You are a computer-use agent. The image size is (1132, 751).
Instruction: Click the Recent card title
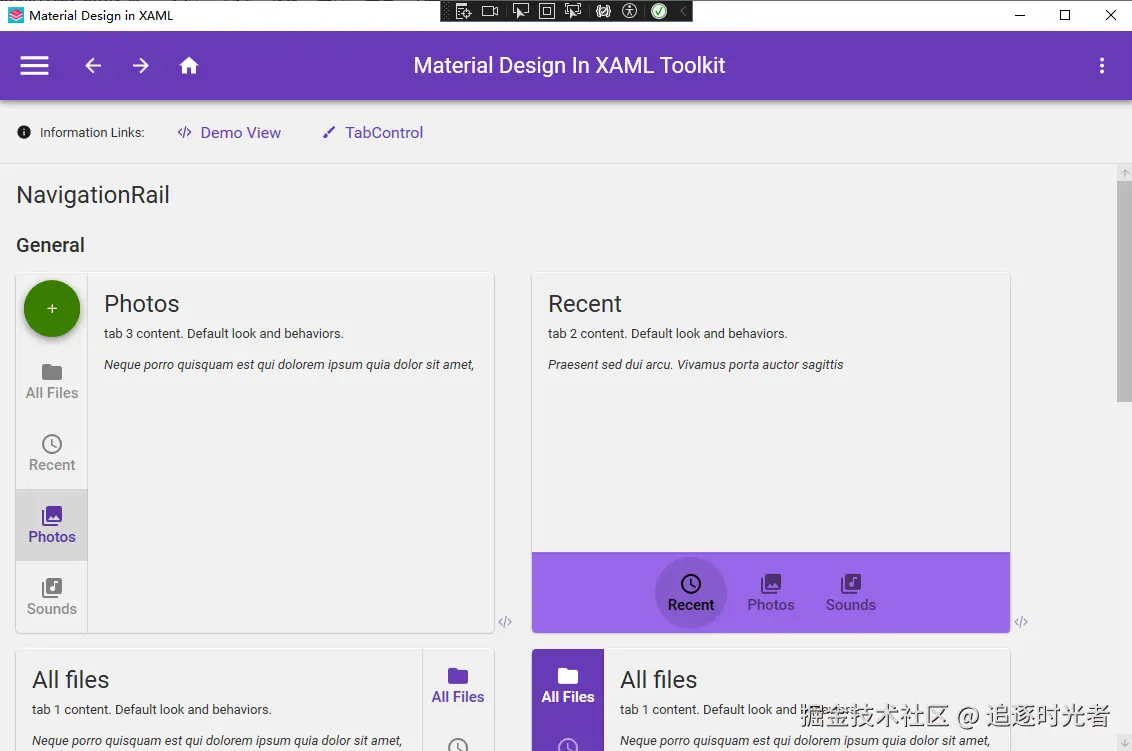[585, 304]
